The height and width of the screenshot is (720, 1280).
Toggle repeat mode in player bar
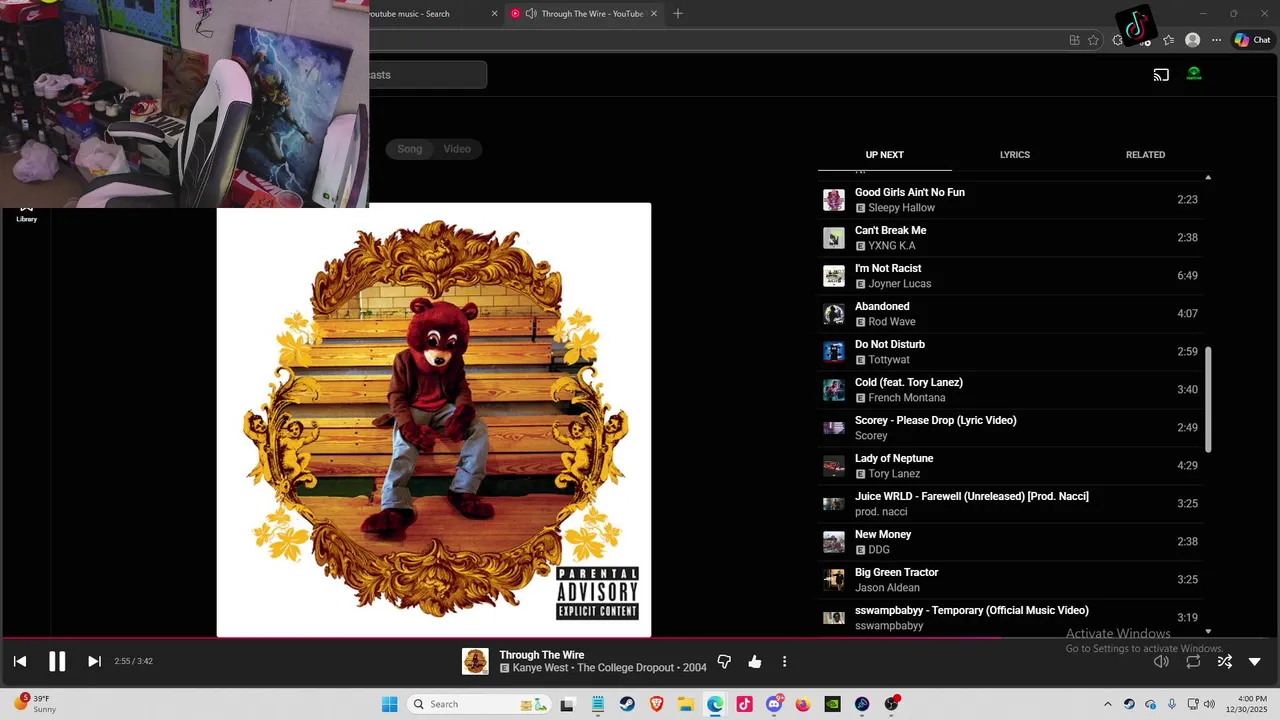point(1193,661)
